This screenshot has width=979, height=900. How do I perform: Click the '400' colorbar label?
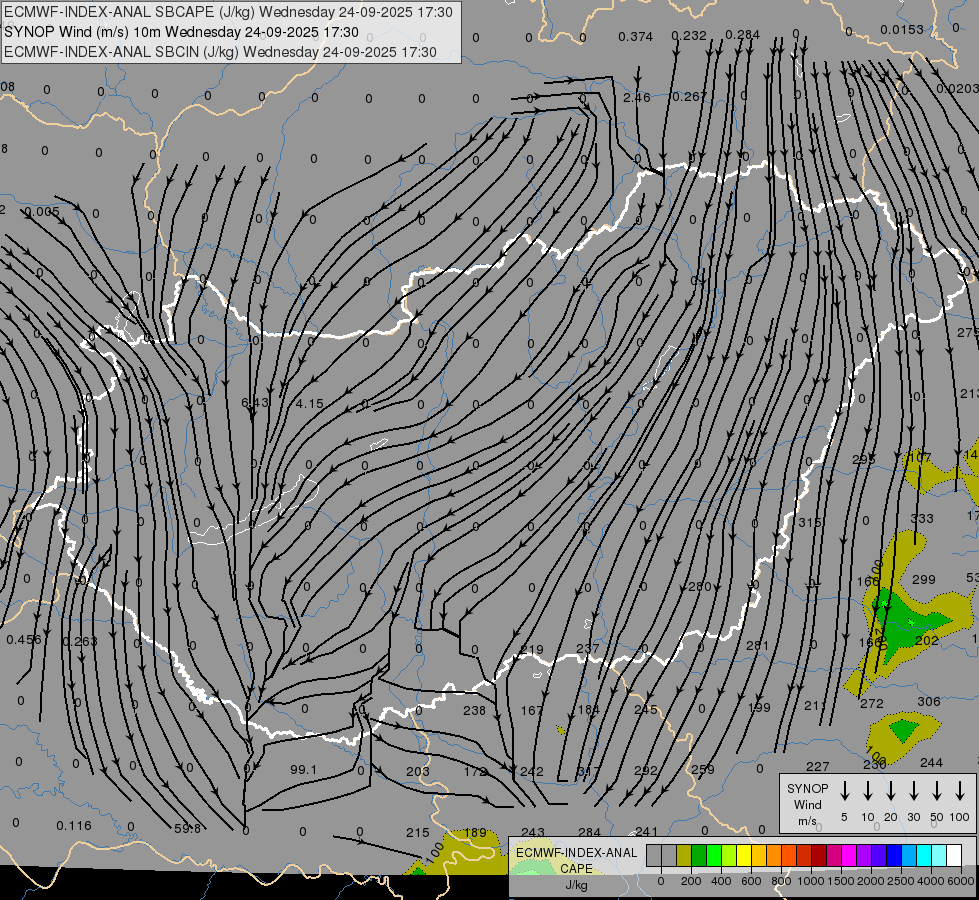coord(721,881)
